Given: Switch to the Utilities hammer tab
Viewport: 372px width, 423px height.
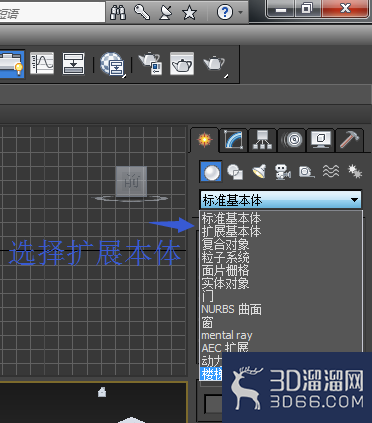Looking at the screenshot, I should click(349, 139).
